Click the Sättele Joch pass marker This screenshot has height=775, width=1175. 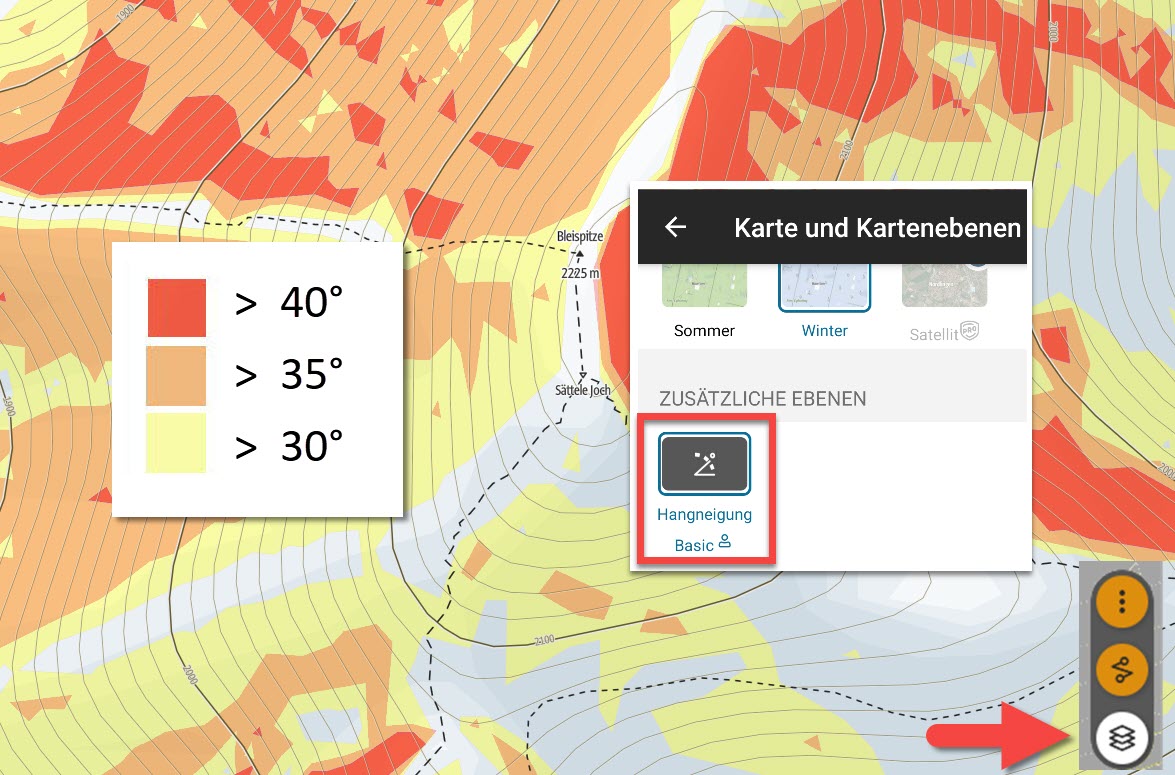582,375
